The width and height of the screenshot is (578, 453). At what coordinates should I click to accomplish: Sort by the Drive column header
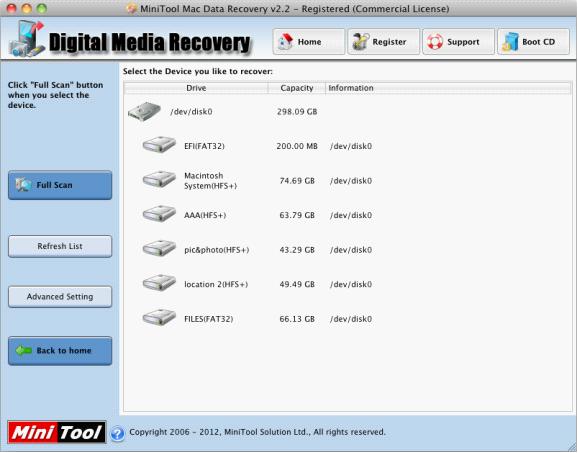[x=196, y=88]
